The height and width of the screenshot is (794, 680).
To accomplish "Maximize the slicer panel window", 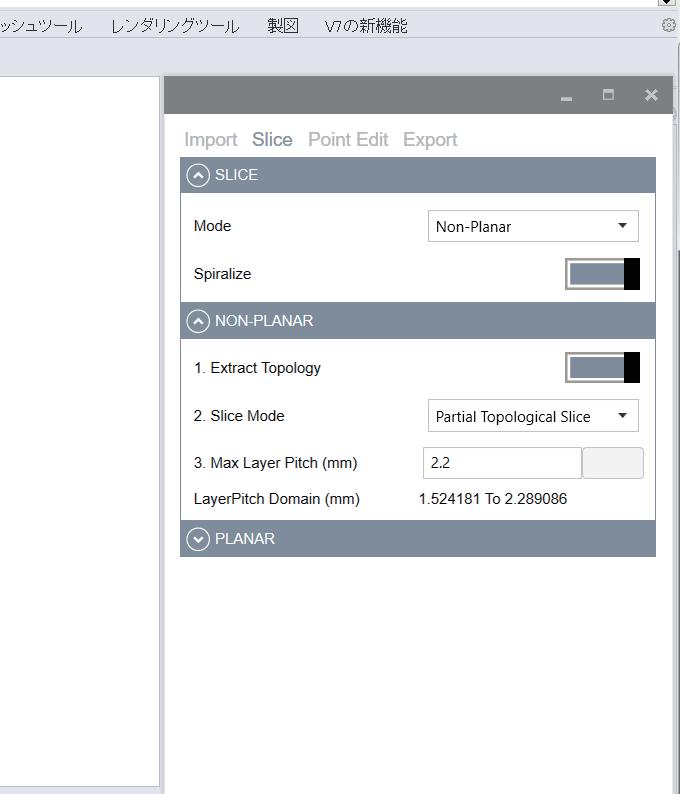I will [608, 95].
